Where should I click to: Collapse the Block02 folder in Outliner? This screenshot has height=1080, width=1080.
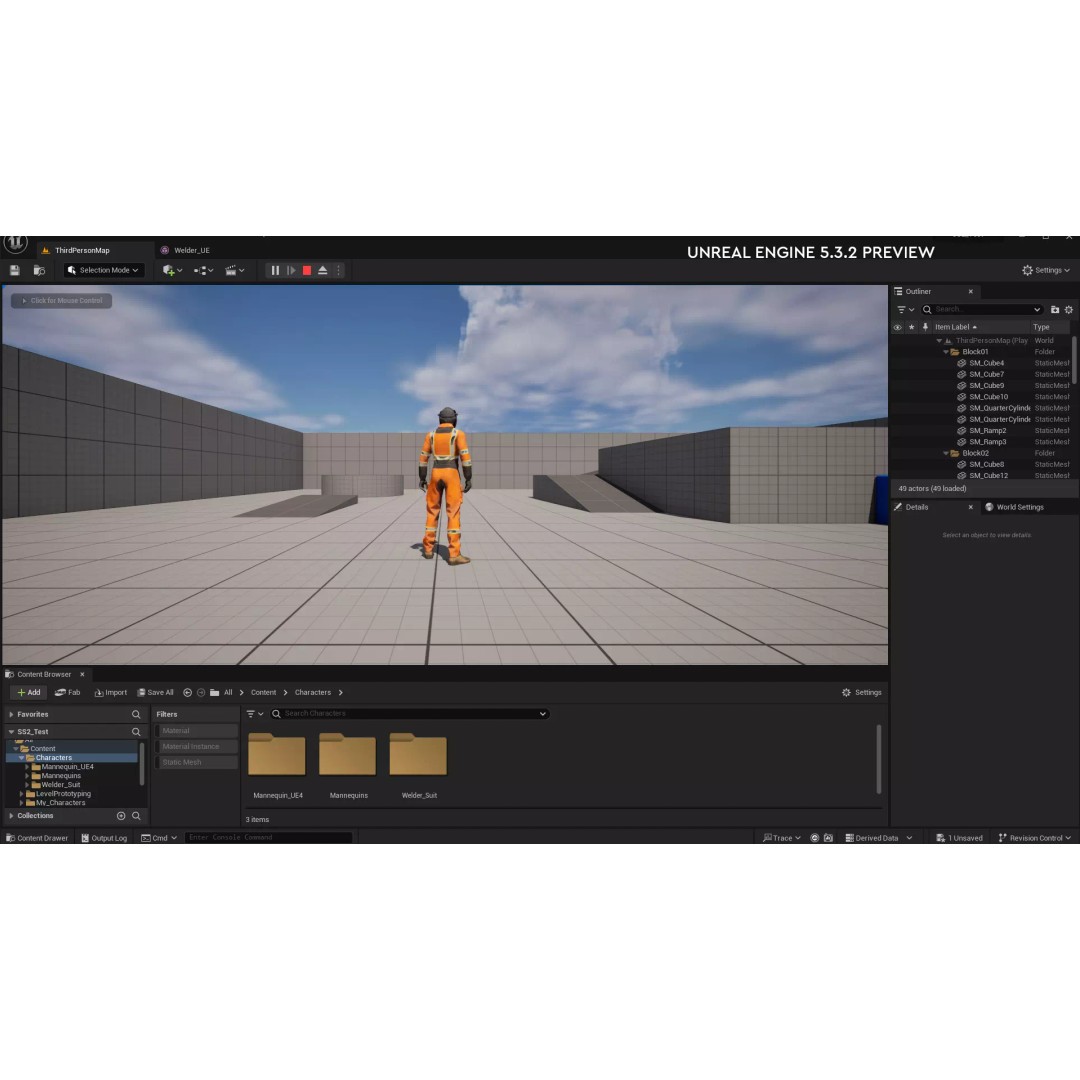click(x=946, y=454)
